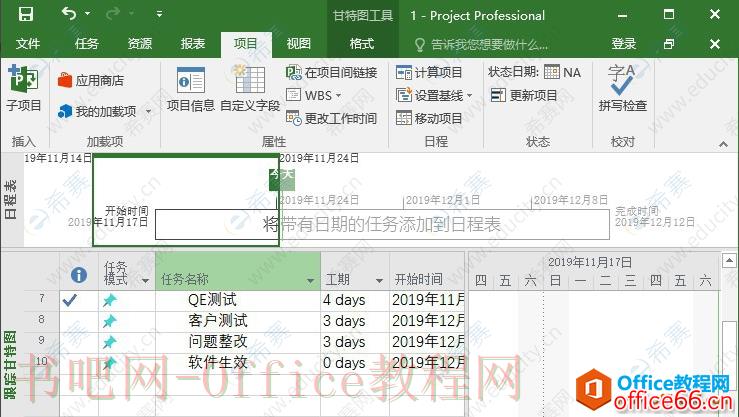739x417 pixels.
Task: Select row header number 9
Action: 41,341
